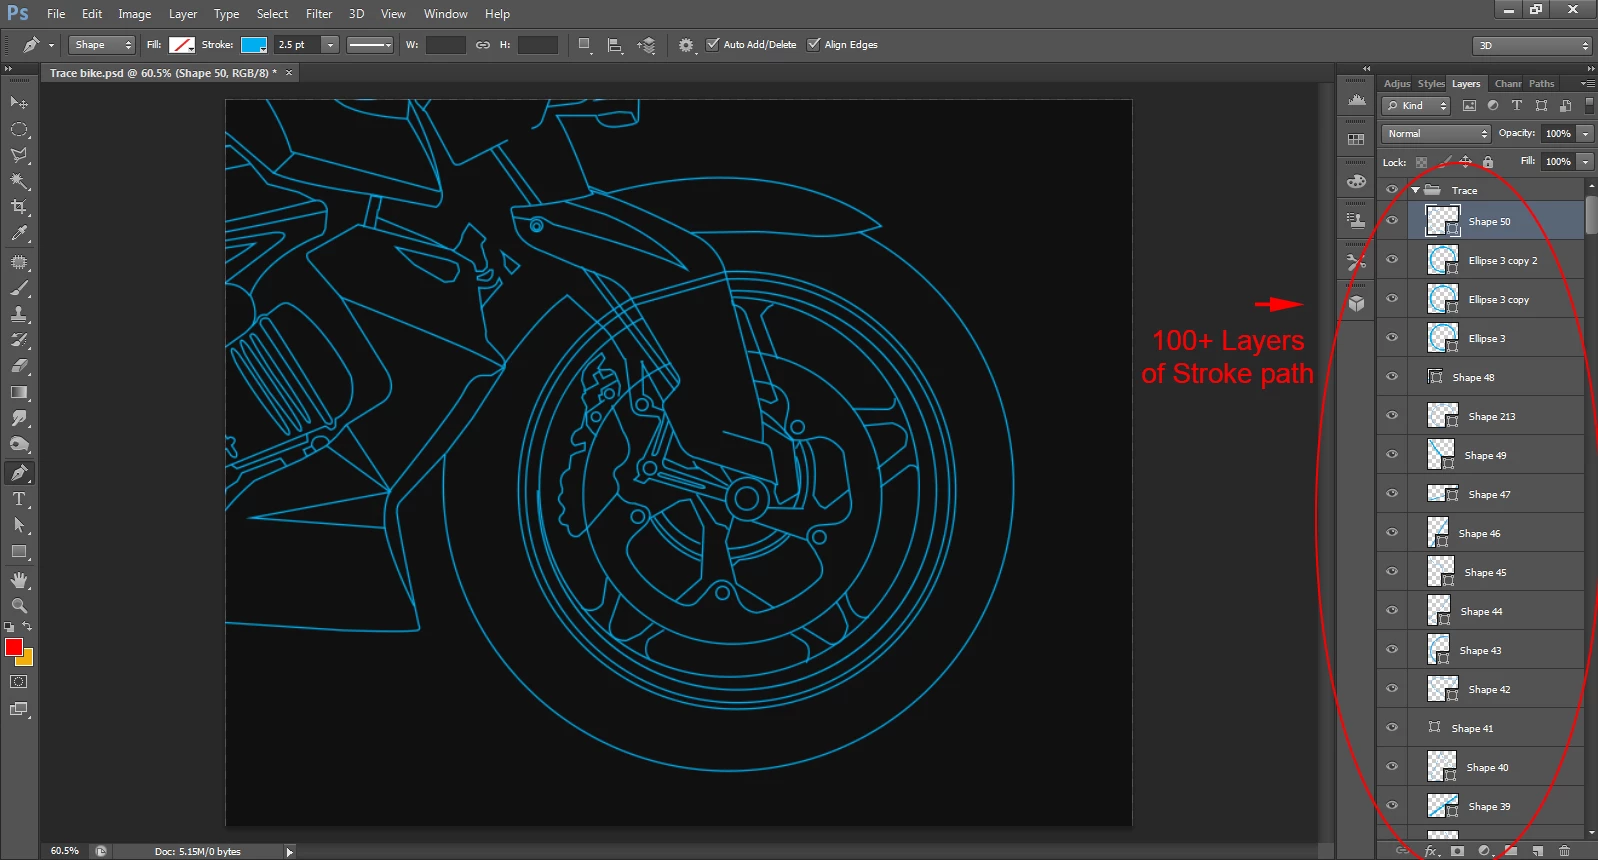1598x860 pixels.
Task: Hide the Shape 50 layer
Action: (1391, 221)
